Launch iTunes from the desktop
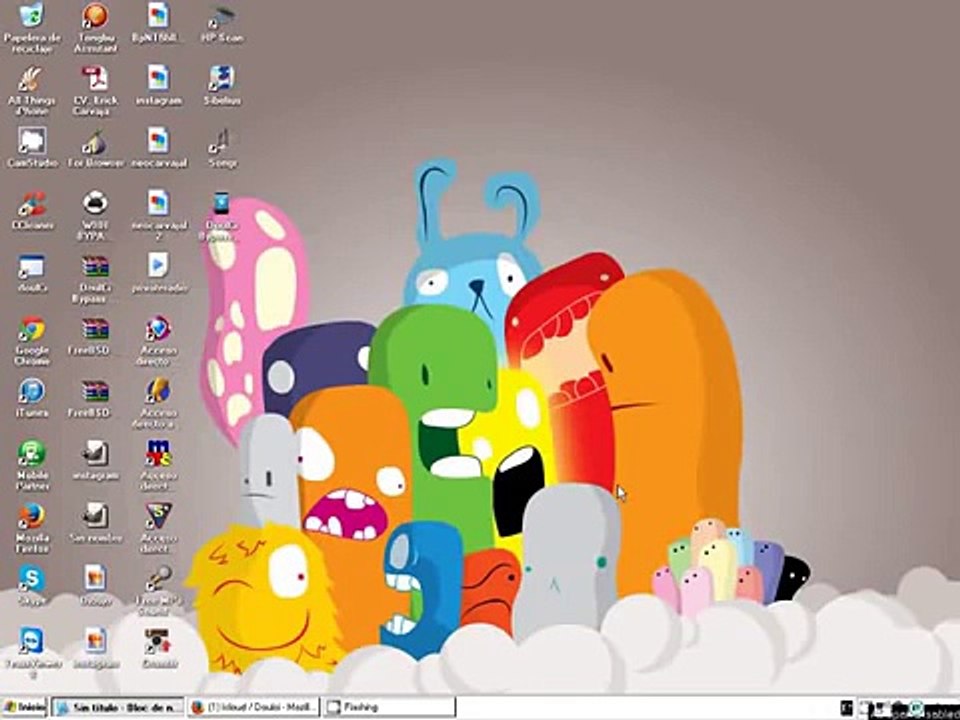The image size is (960, 720). (x=32, y=399)
